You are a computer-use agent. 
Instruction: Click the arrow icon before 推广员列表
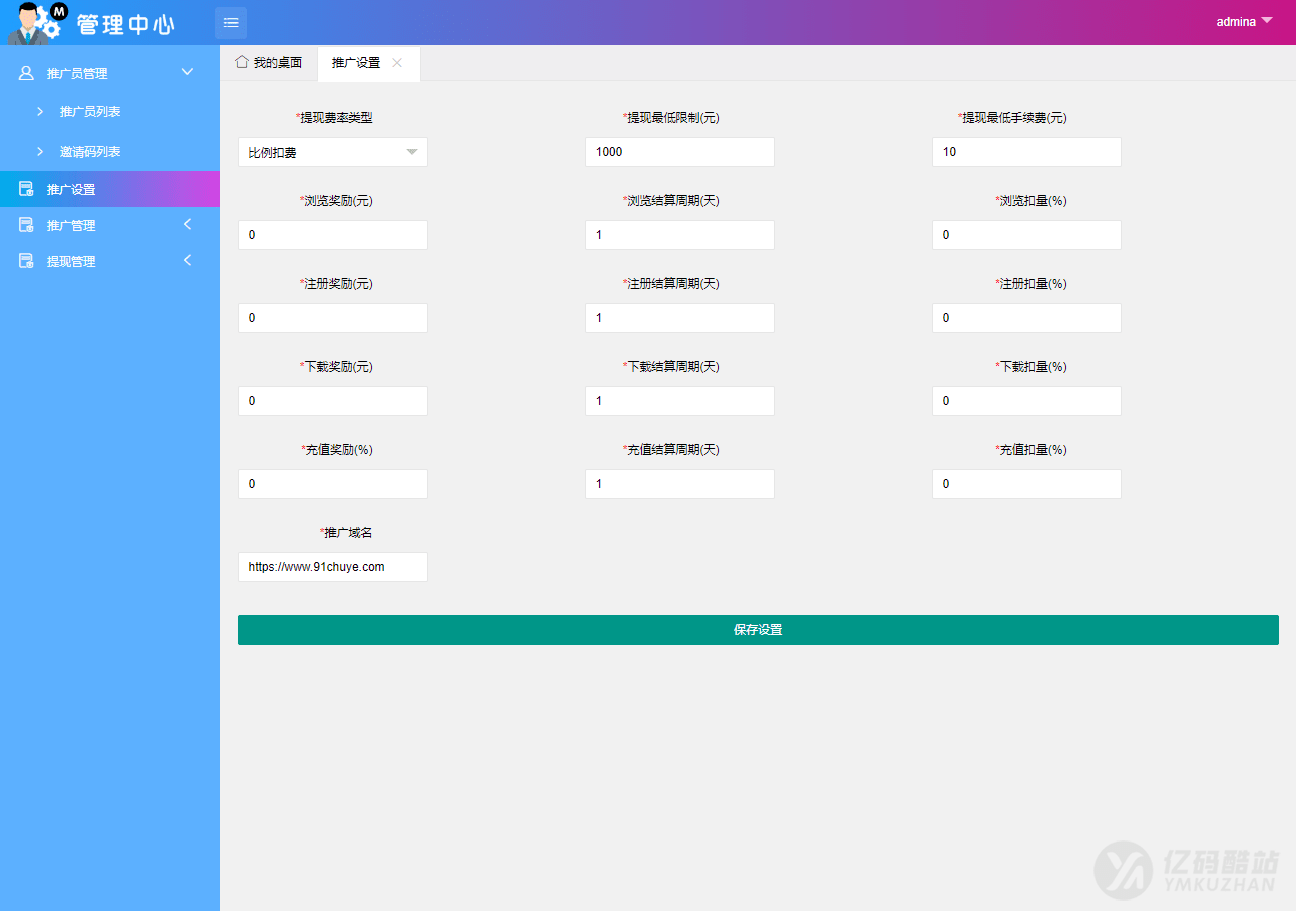(40, 111)
